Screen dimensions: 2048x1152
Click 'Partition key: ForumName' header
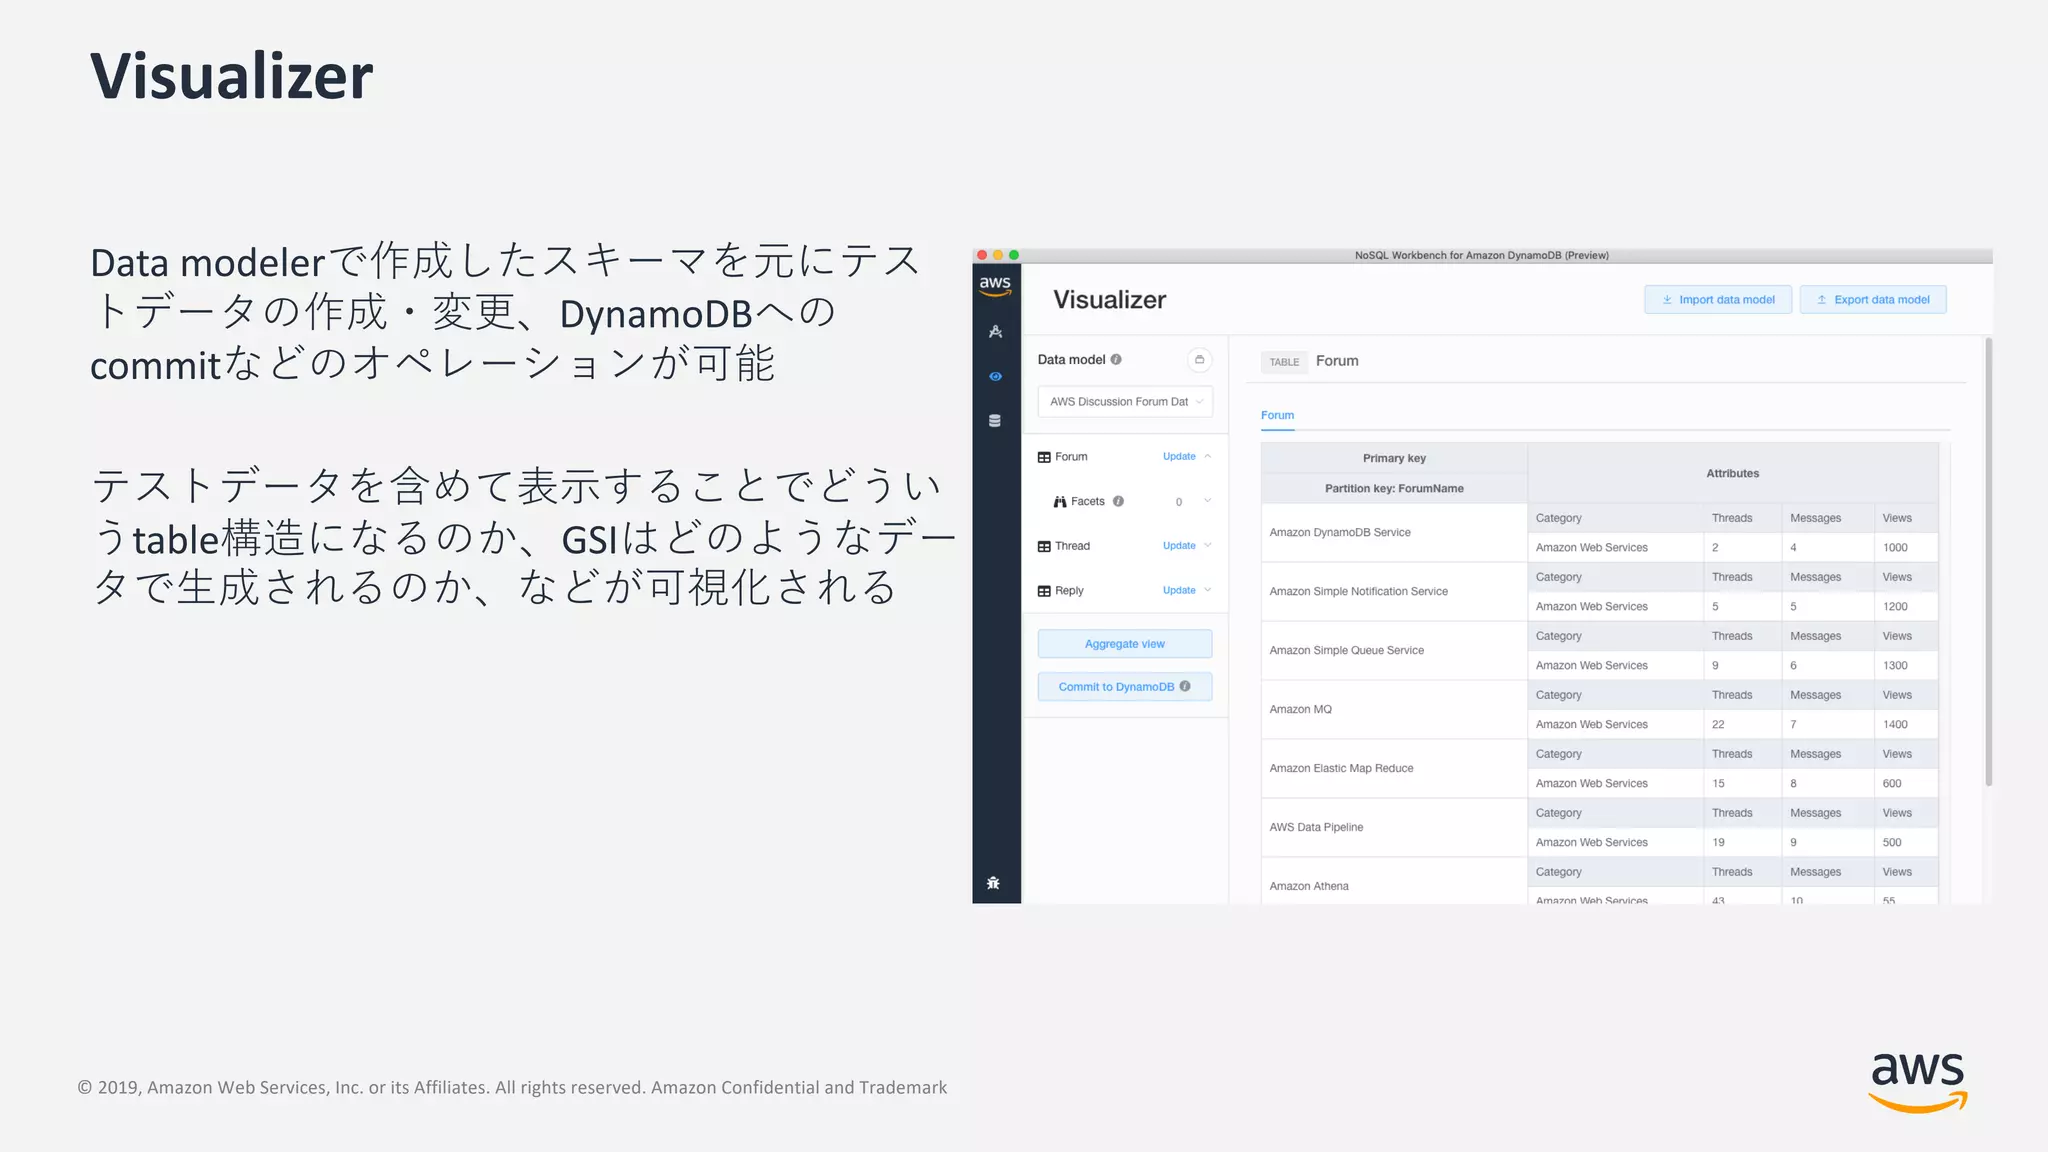click(1394, 489)
